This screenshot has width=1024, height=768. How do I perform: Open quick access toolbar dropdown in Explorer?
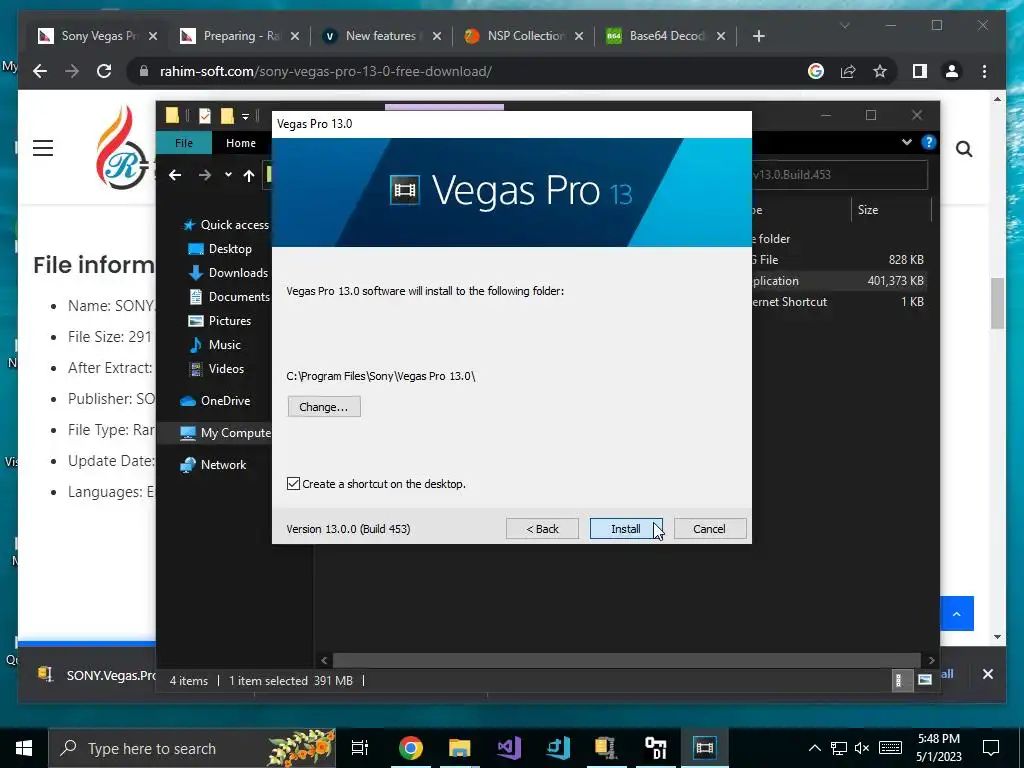[246, 117]
